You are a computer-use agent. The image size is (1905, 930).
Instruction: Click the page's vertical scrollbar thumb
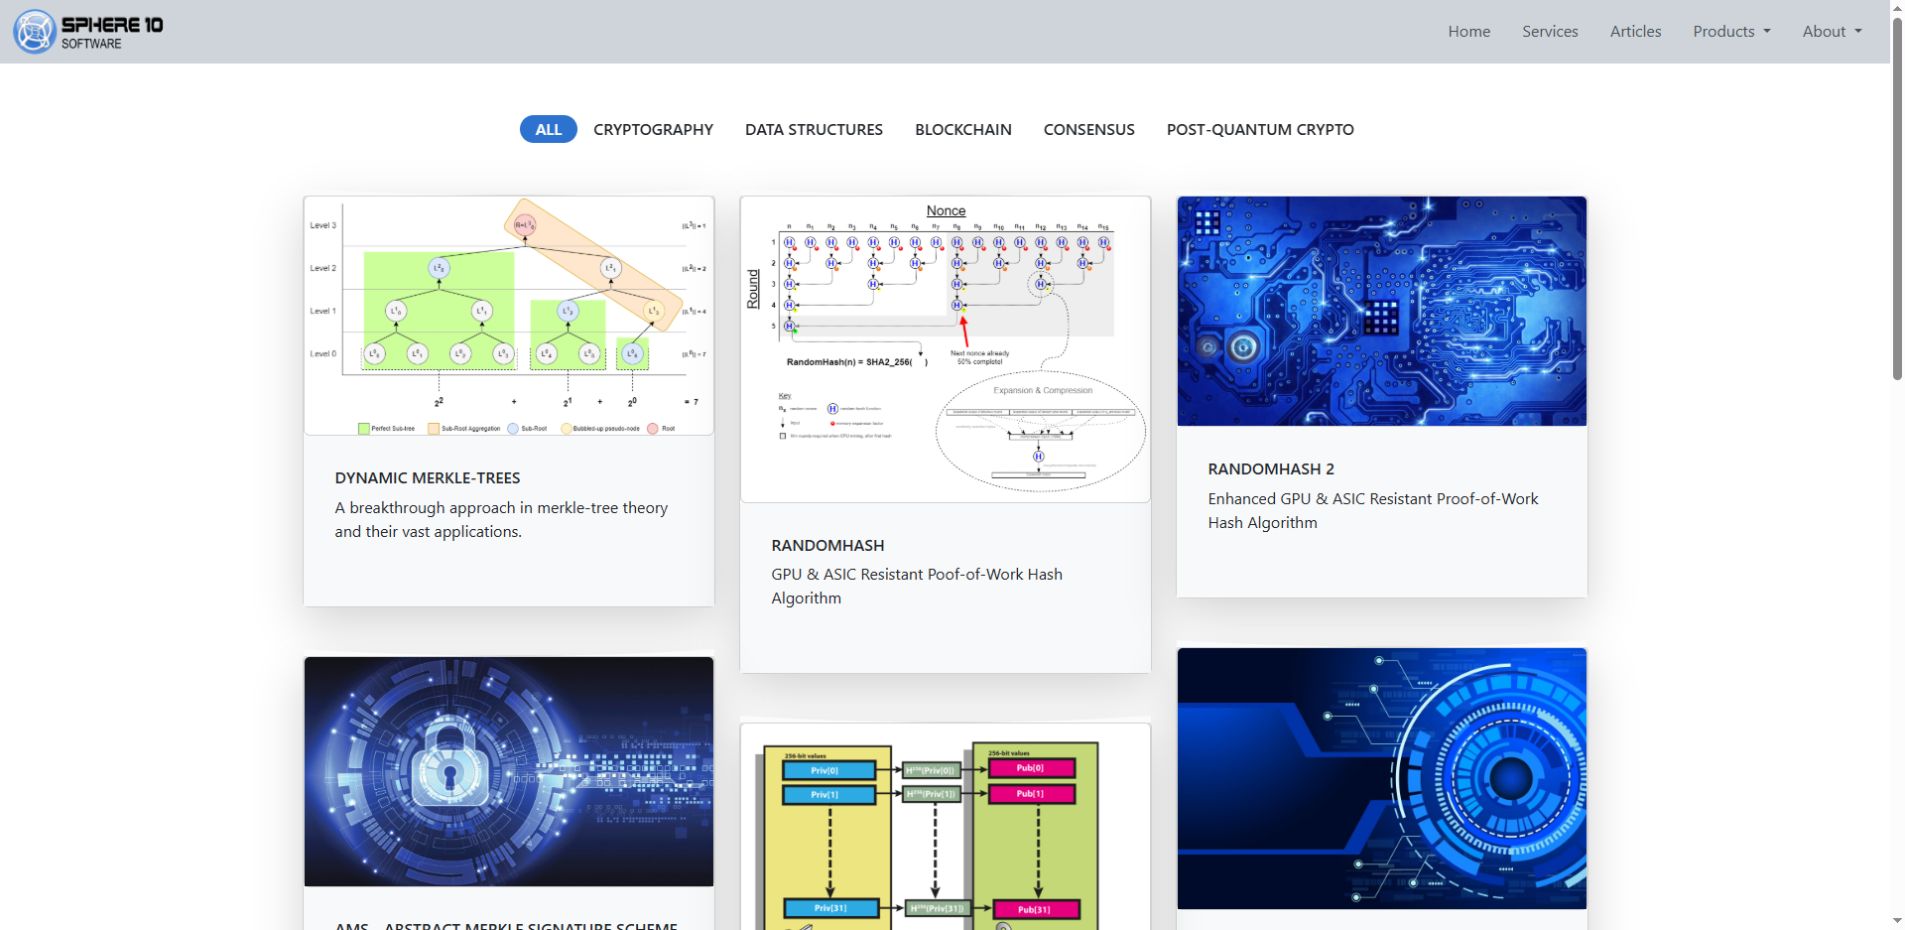pos(1897,198)
